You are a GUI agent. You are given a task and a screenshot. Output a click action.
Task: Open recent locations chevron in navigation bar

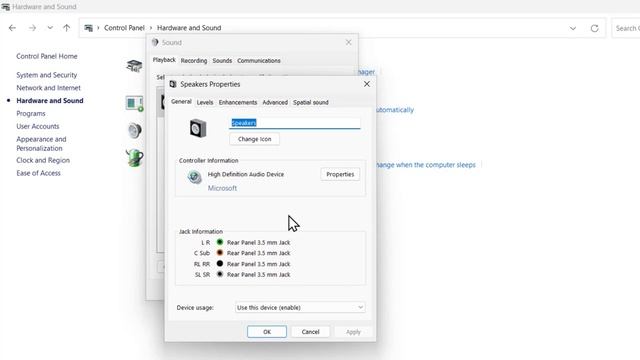[x=50, y=28]
